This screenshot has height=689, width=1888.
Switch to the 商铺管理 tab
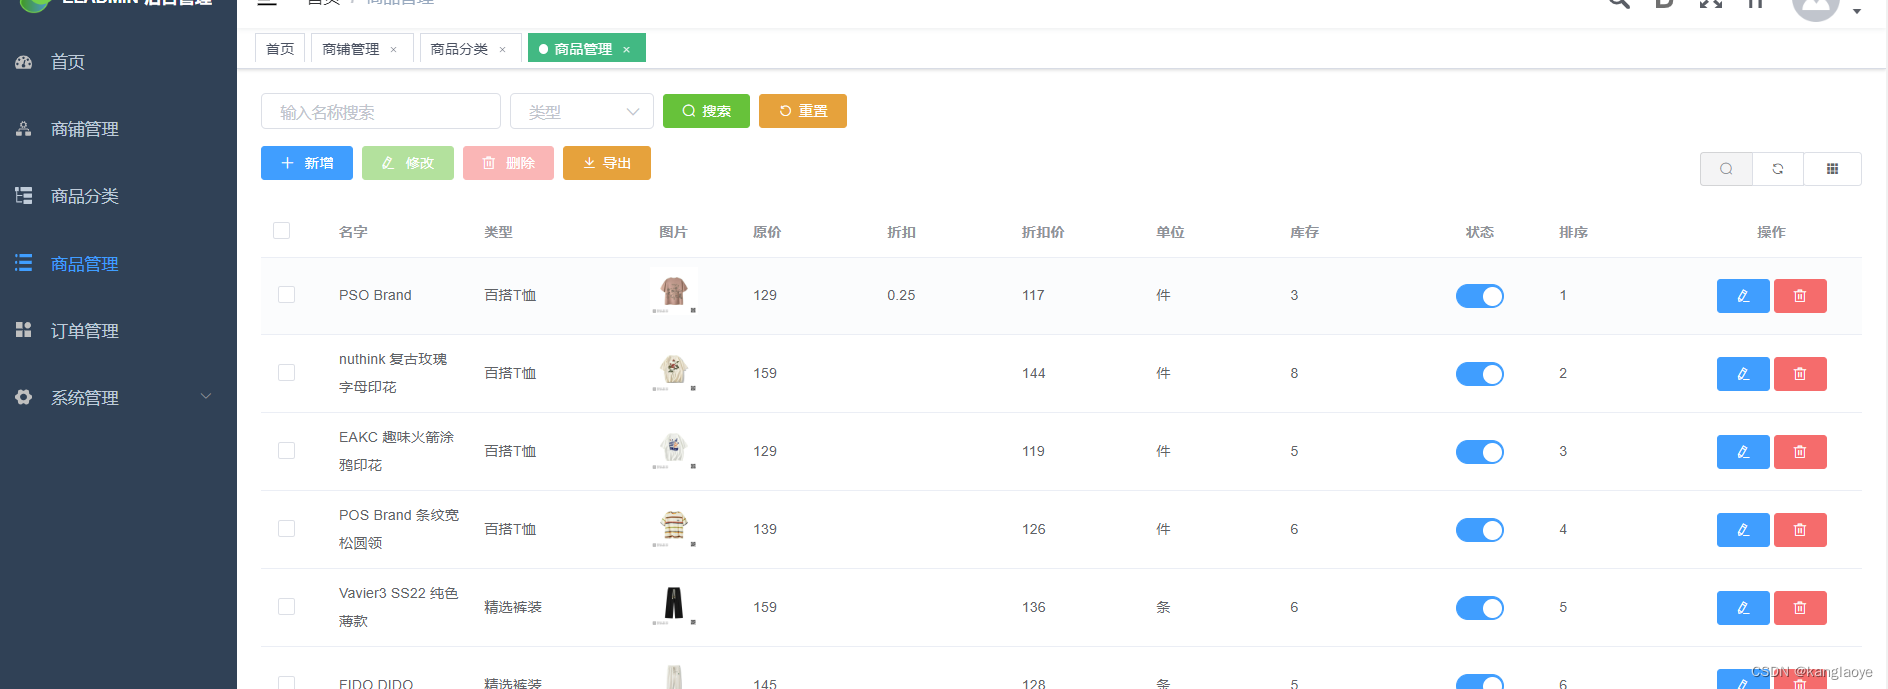point(351,49)
